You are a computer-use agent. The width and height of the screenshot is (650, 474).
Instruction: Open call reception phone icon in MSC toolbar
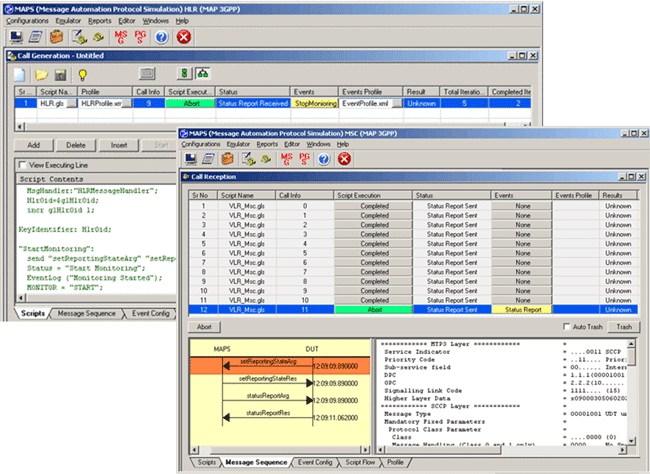pyautogui.click(x=266, y=159)
